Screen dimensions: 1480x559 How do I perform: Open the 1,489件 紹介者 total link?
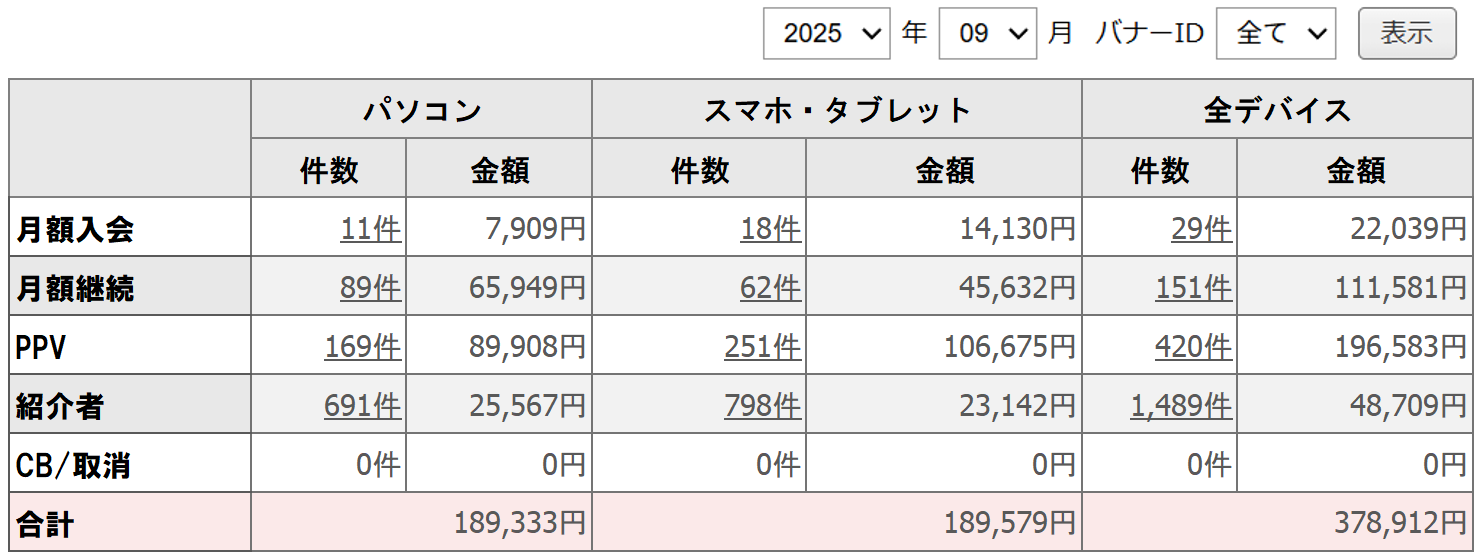pos(1181,406)
